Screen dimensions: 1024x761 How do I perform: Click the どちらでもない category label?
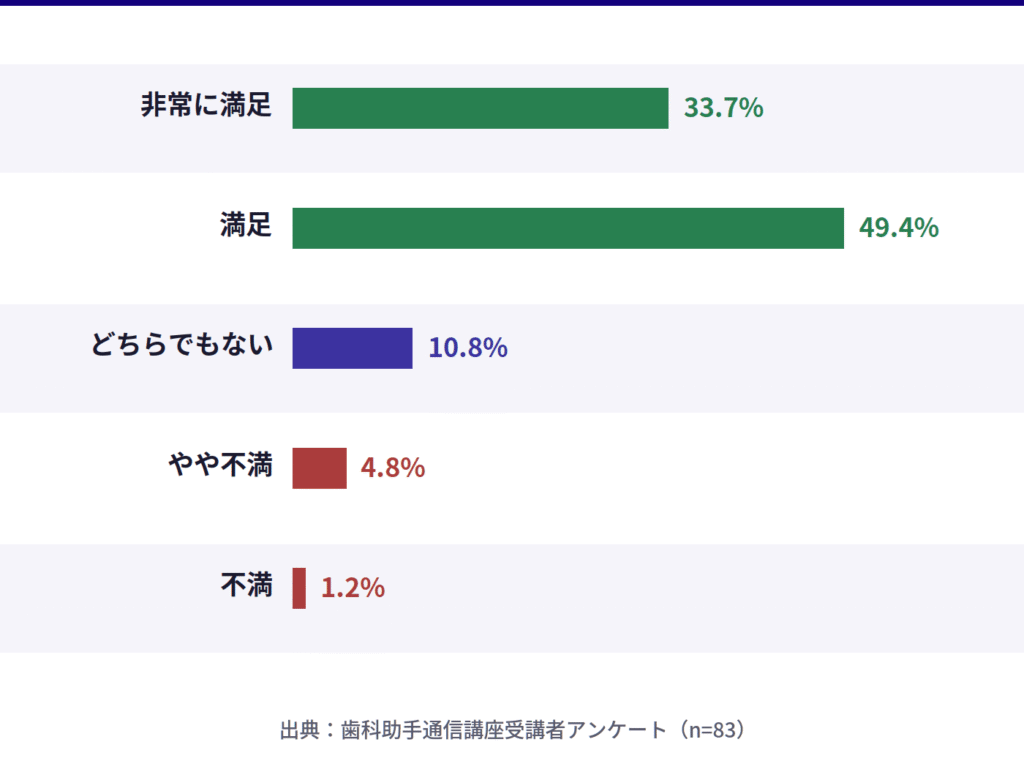pyautogui.click(x=181, y=347)
